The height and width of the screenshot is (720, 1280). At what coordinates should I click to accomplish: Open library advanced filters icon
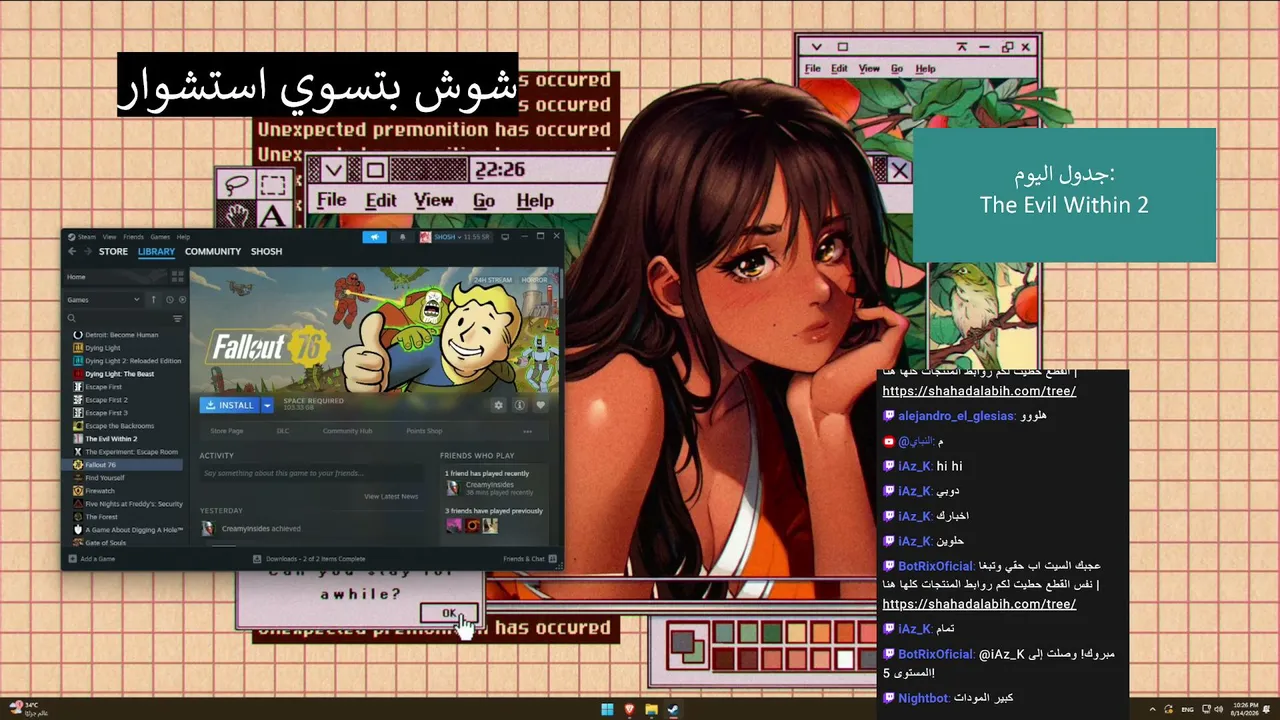(177, 319)
